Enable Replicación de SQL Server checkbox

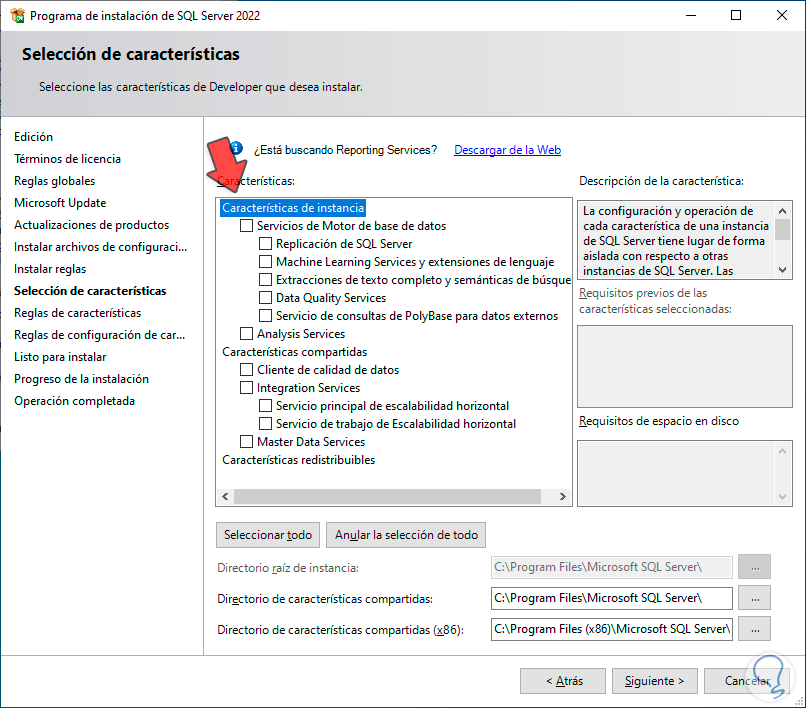265,244
